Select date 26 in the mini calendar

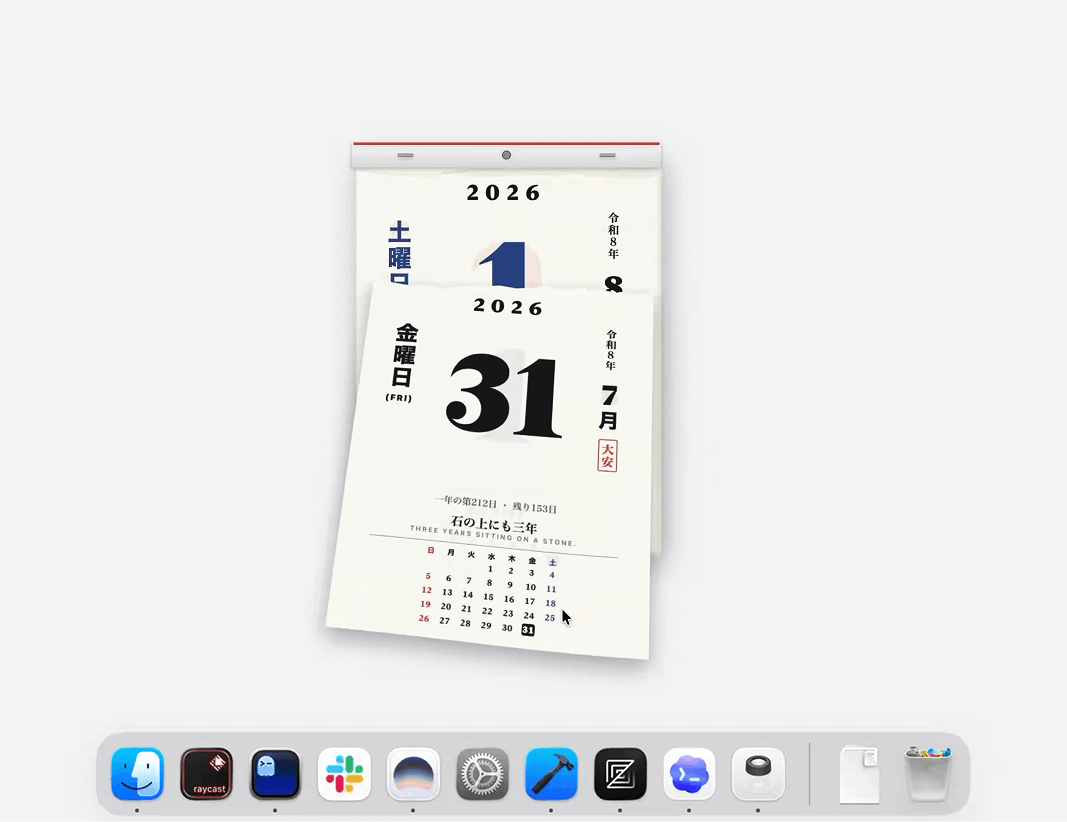pyautogui.click(x=424, y=619)
